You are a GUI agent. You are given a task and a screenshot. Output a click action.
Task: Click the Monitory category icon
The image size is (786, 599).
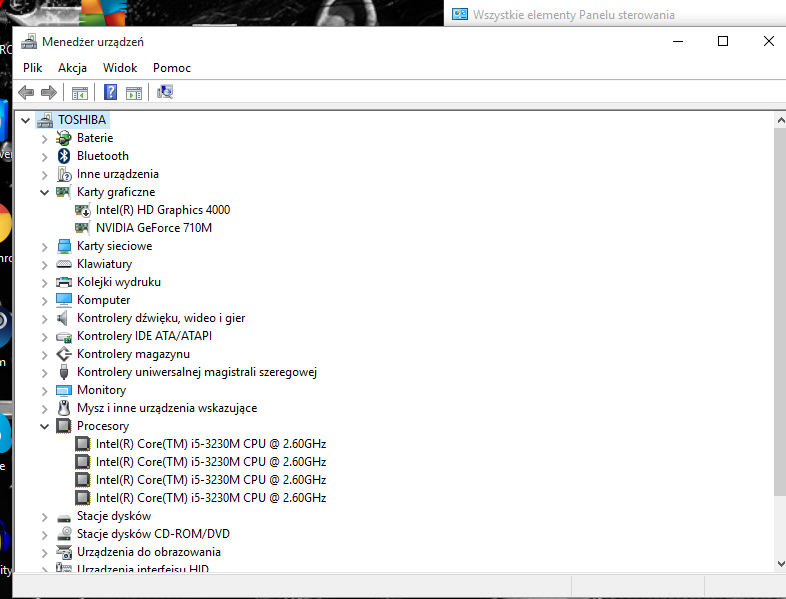tap(64, 390)
